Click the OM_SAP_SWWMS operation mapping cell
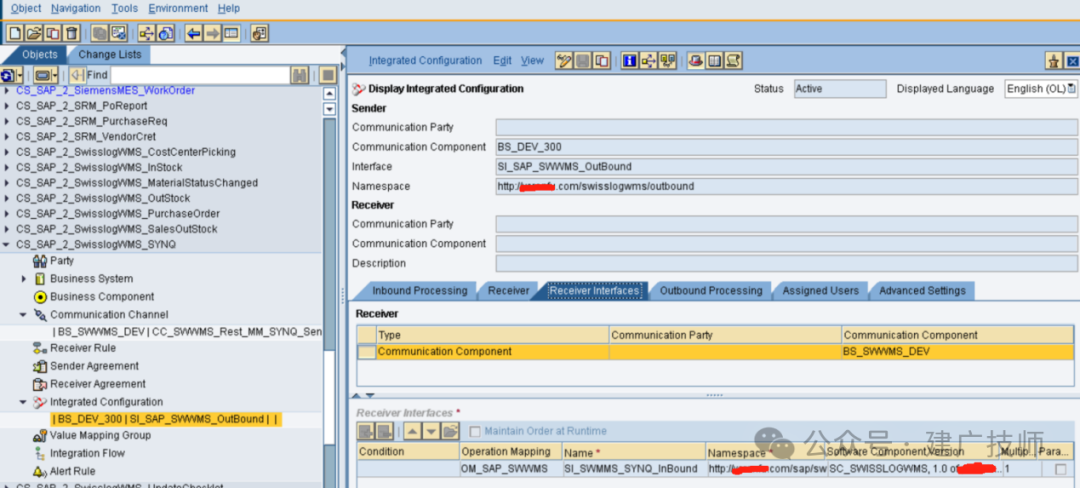This screenshot has height=488, width=1080. coord(511,469)
